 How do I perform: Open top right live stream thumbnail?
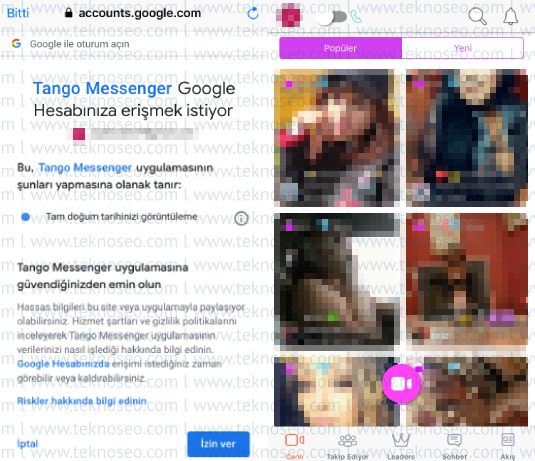click(x=466, y=138)
